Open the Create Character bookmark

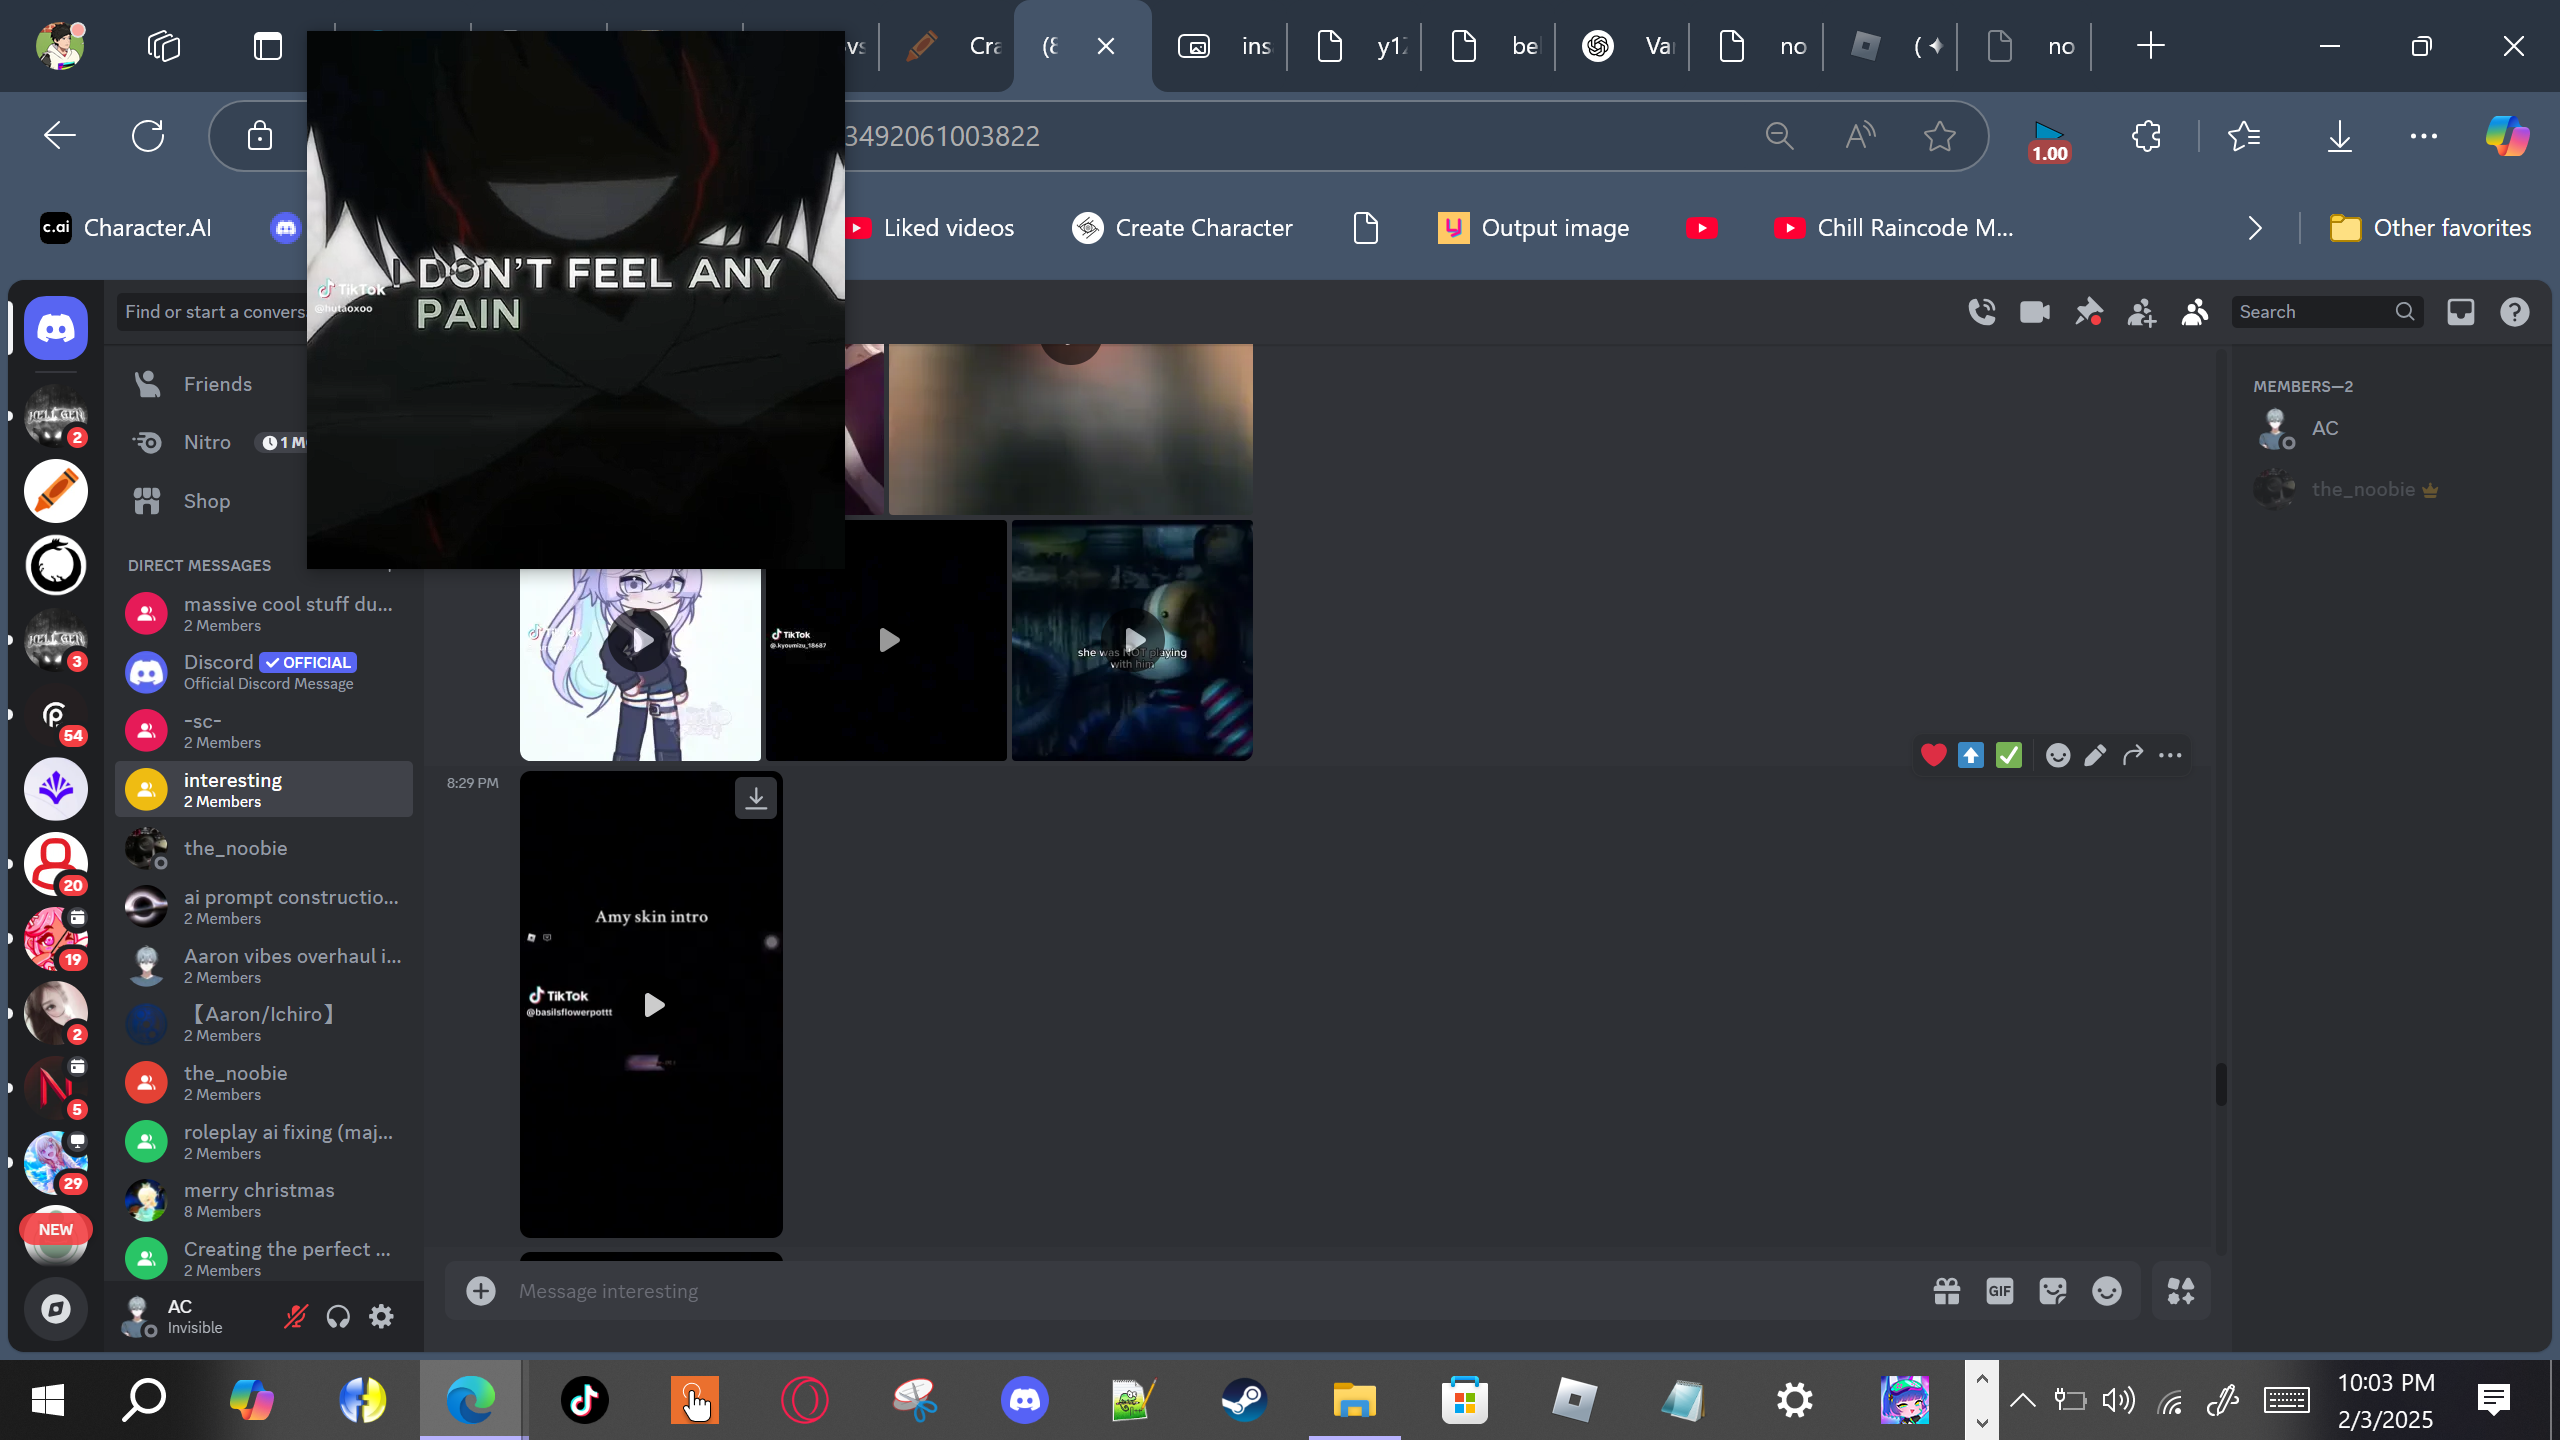(1183, 228)
